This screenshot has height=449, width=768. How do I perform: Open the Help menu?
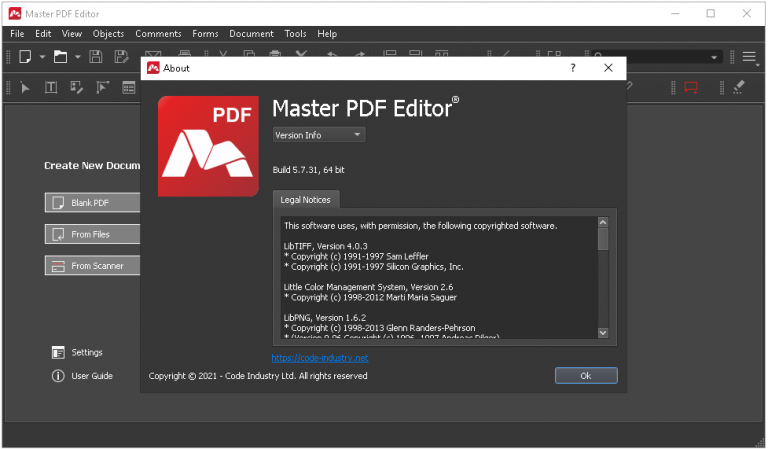pyautogui.click(x=327, y=34)
